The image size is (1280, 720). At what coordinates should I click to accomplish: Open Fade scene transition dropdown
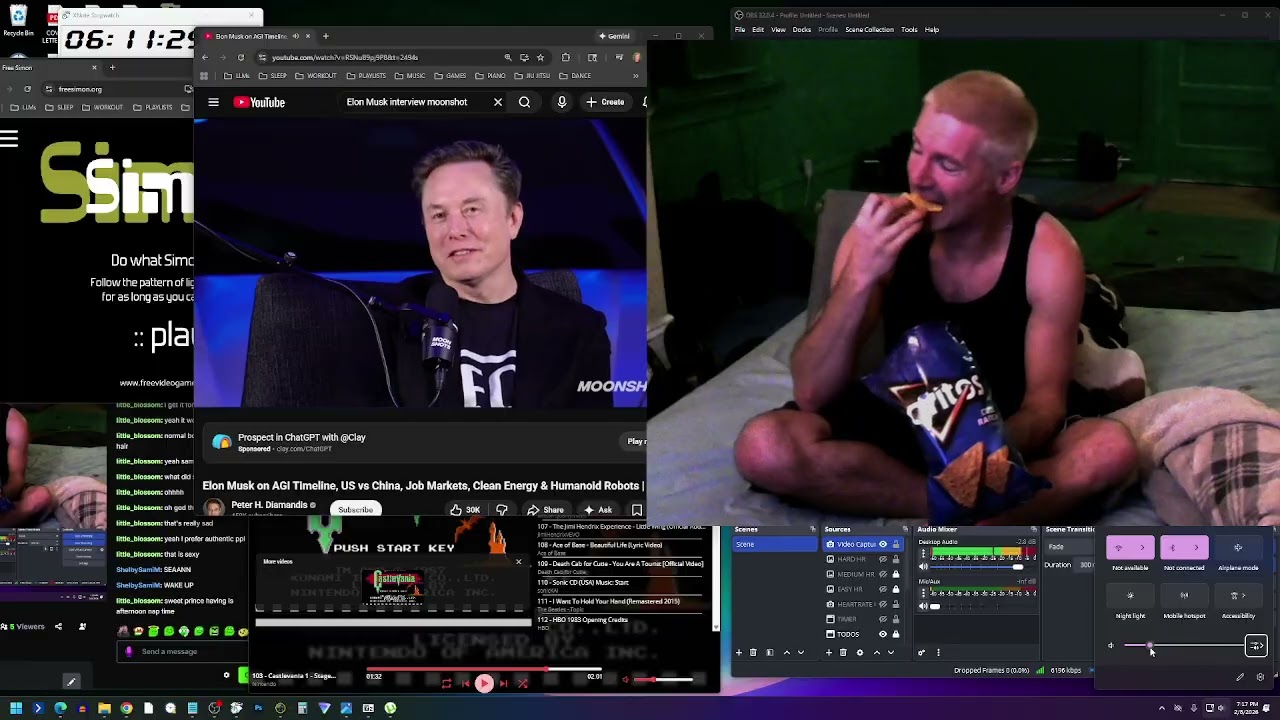click(x=1069, y=547)
